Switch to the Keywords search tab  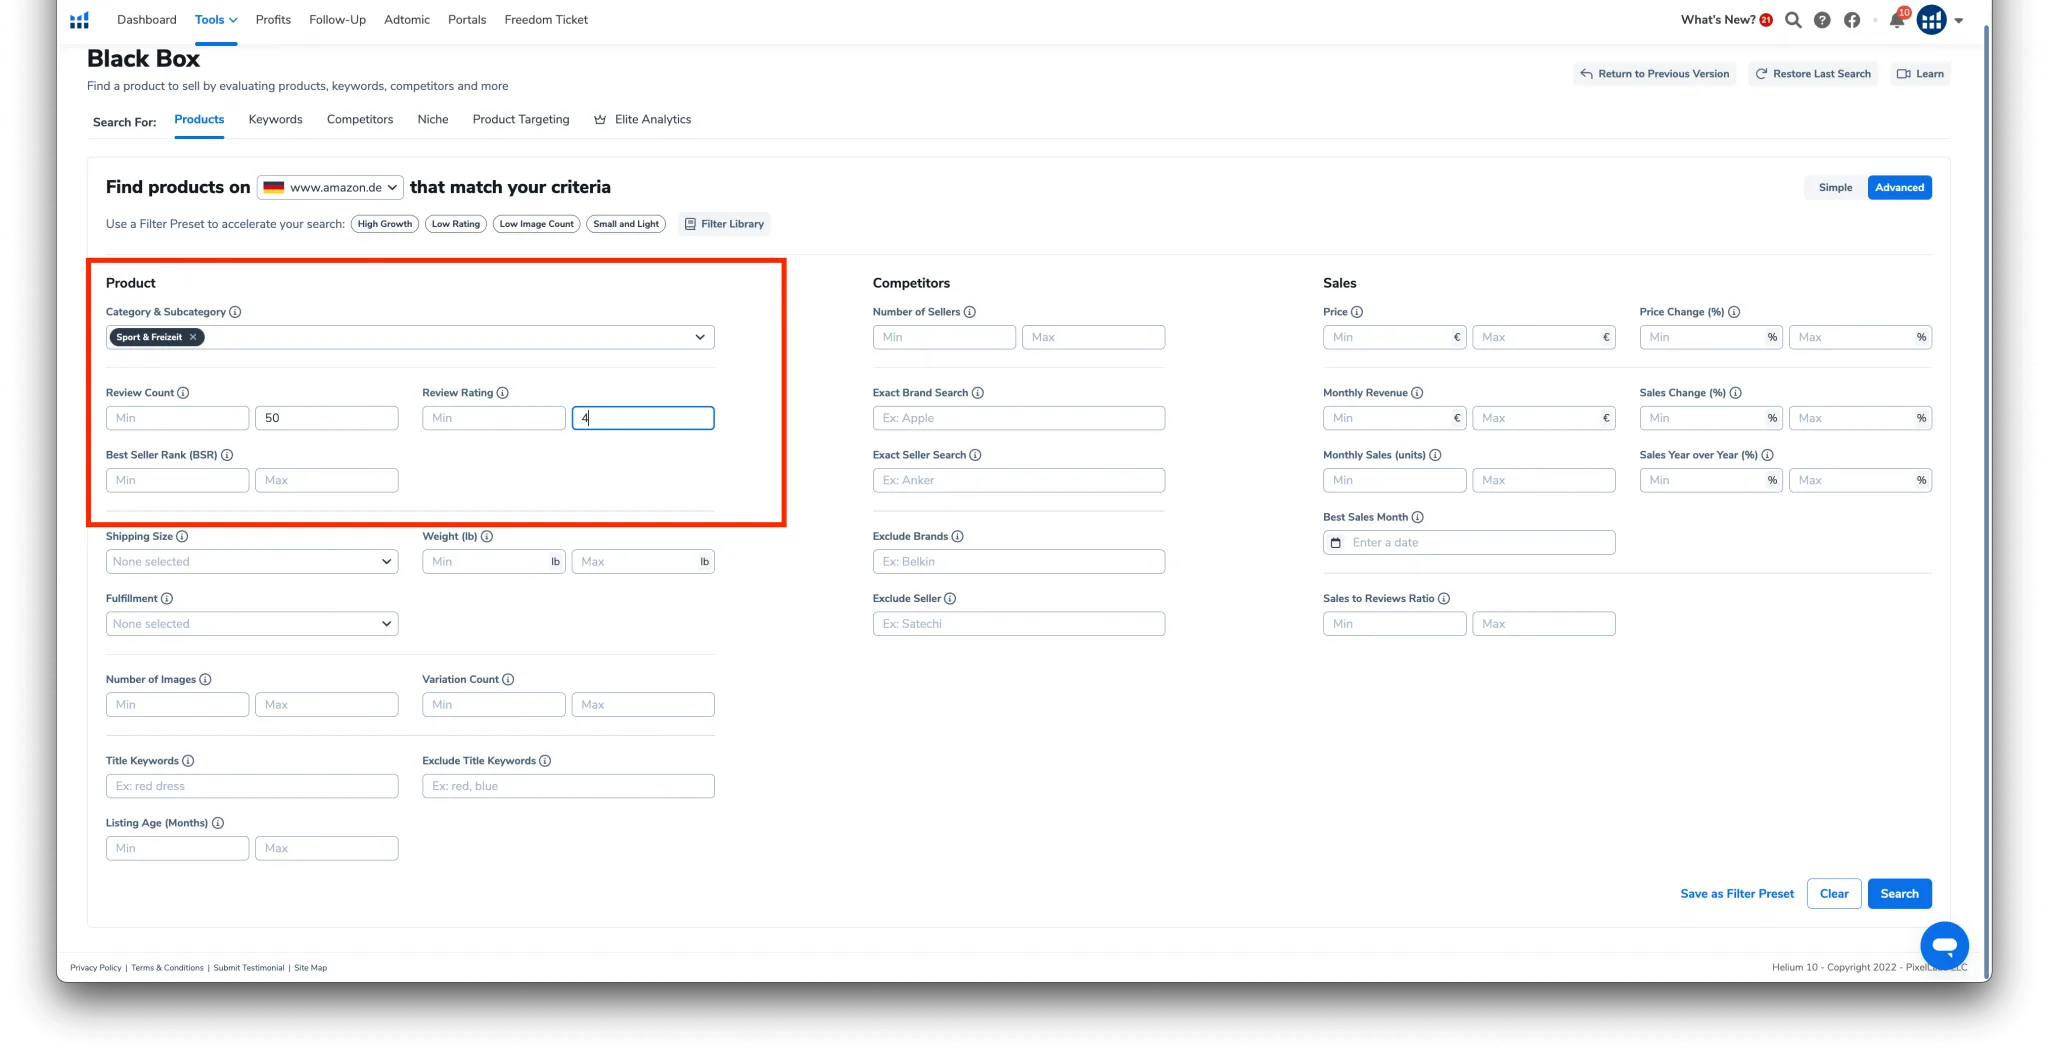275,120
